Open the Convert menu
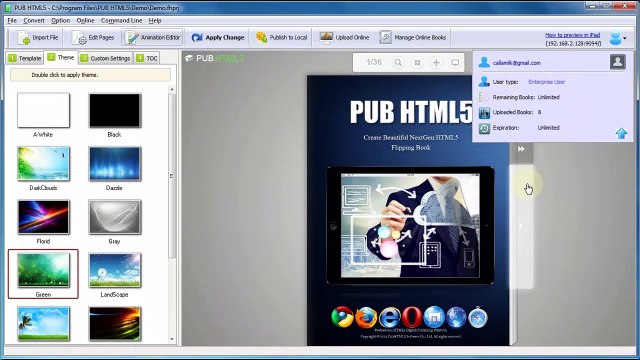Screen dimensions: 640x360 tap(34, 20)
